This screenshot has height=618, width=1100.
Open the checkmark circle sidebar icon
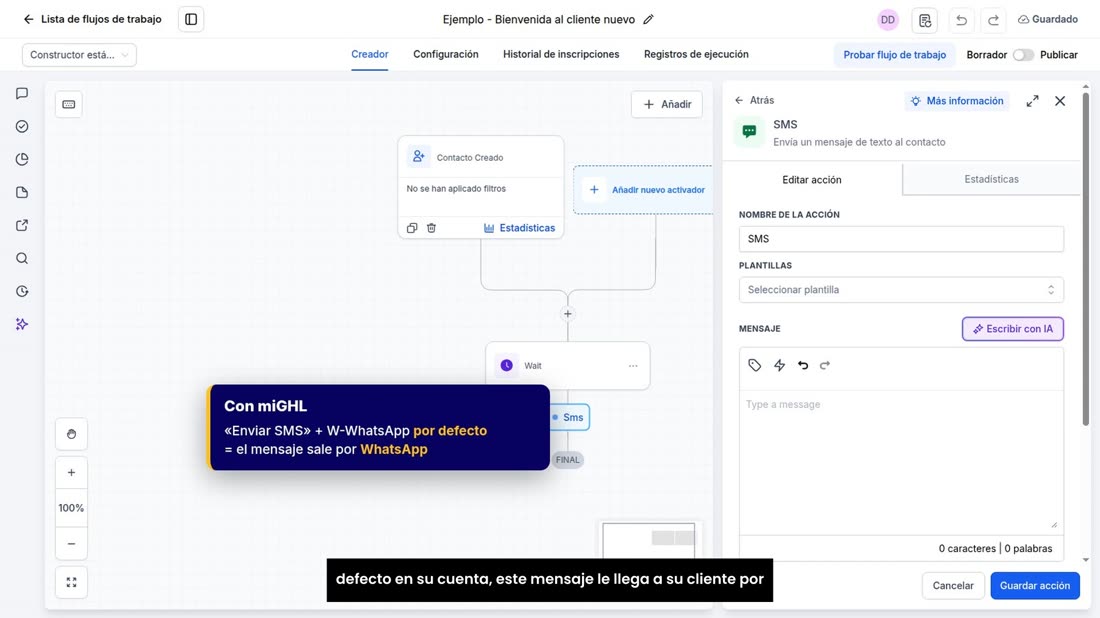tap(22, 126)
